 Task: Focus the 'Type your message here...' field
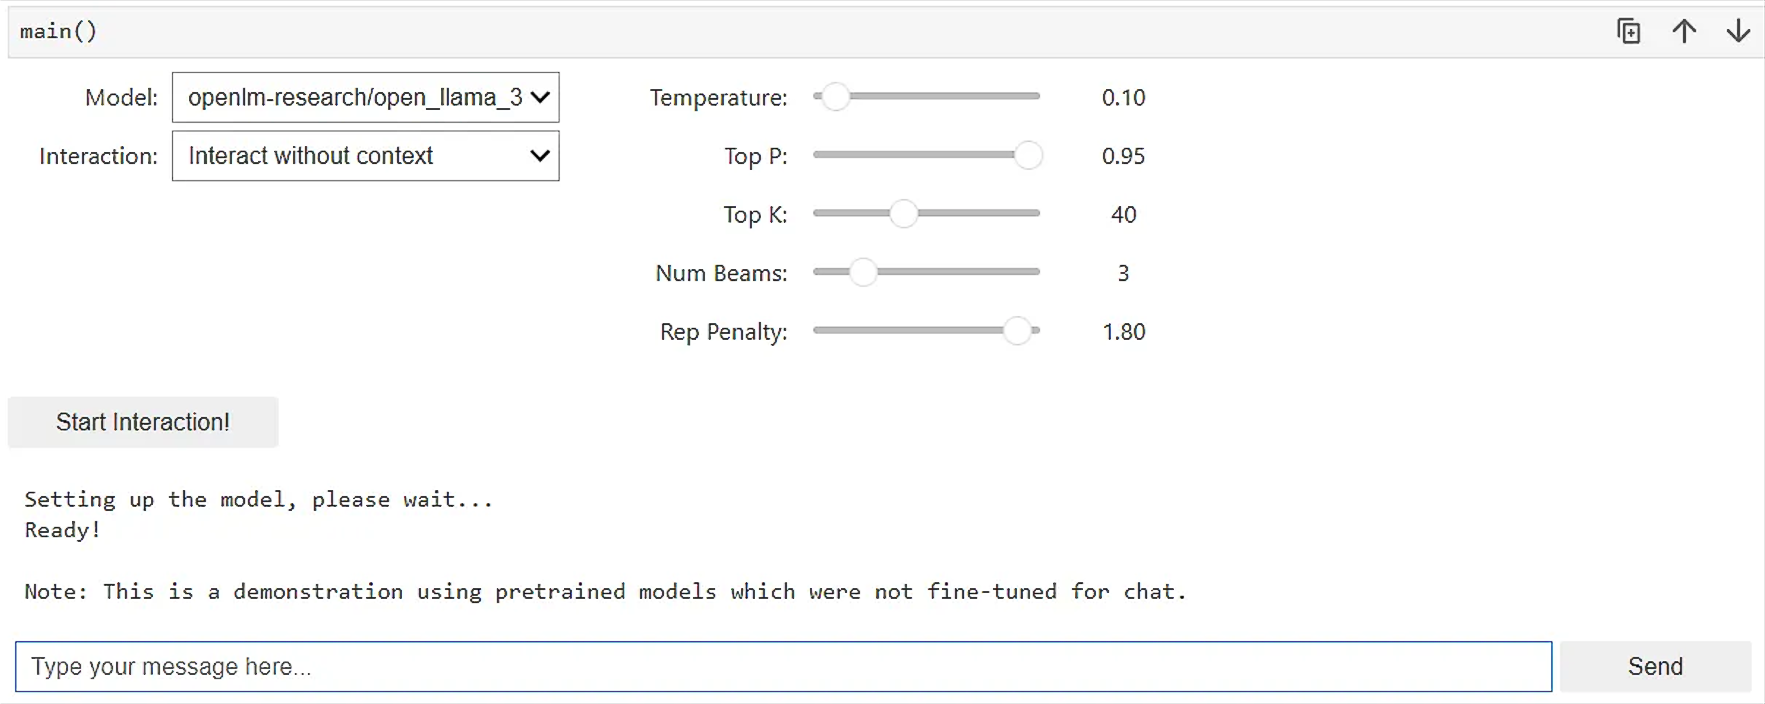click(x=783, y=667)
